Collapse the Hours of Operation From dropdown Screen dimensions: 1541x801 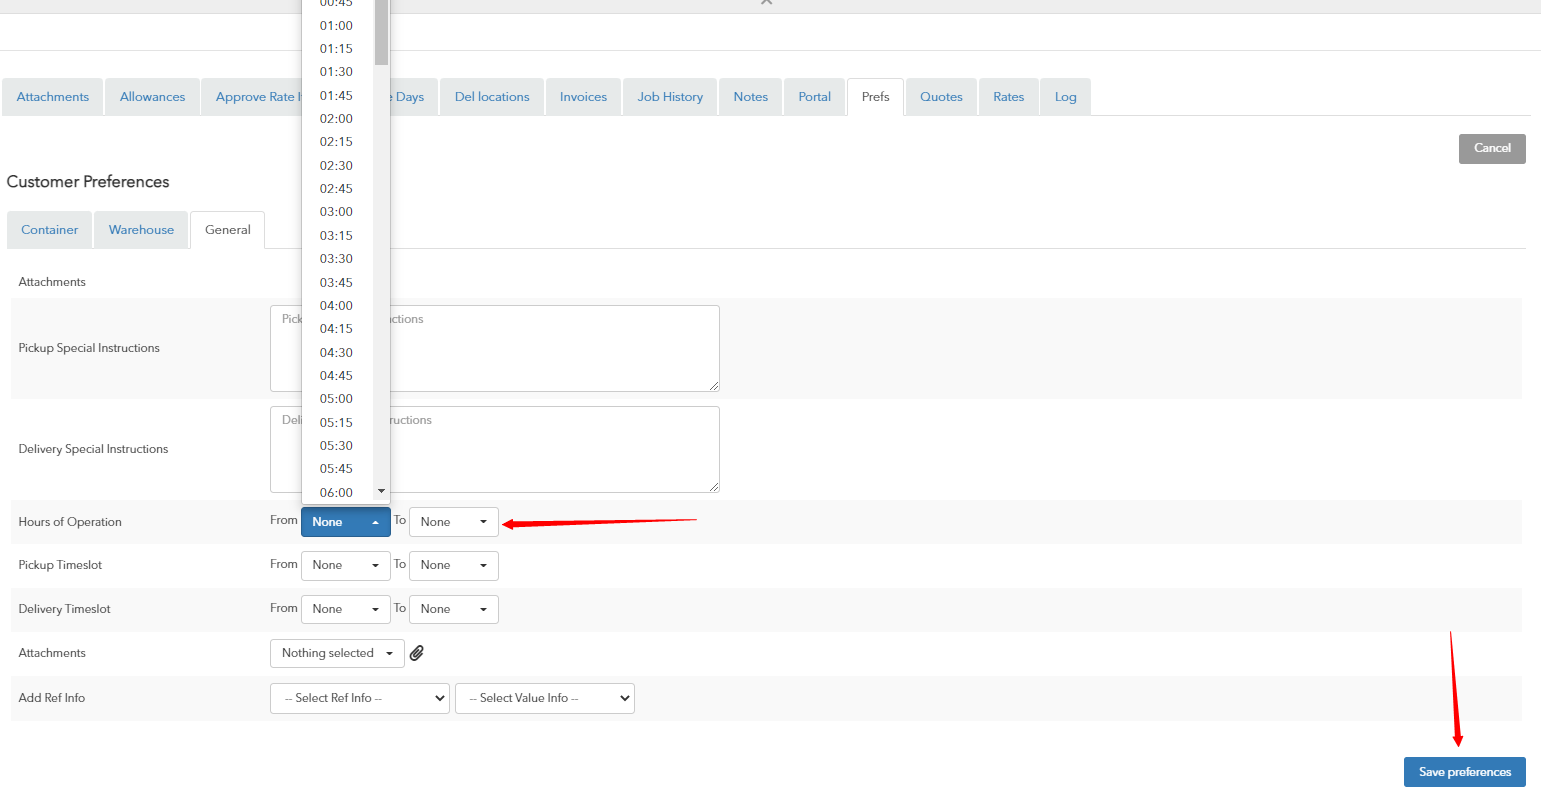(x=346, y=522)
